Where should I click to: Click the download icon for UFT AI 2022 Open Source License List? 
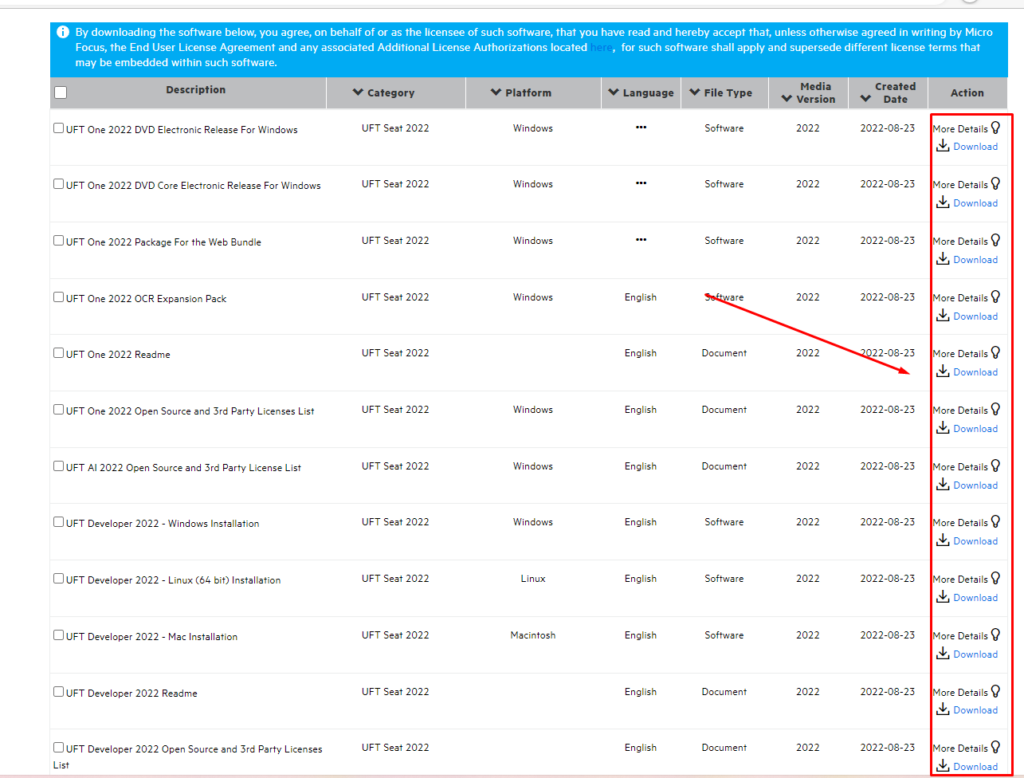coord(942,484)
